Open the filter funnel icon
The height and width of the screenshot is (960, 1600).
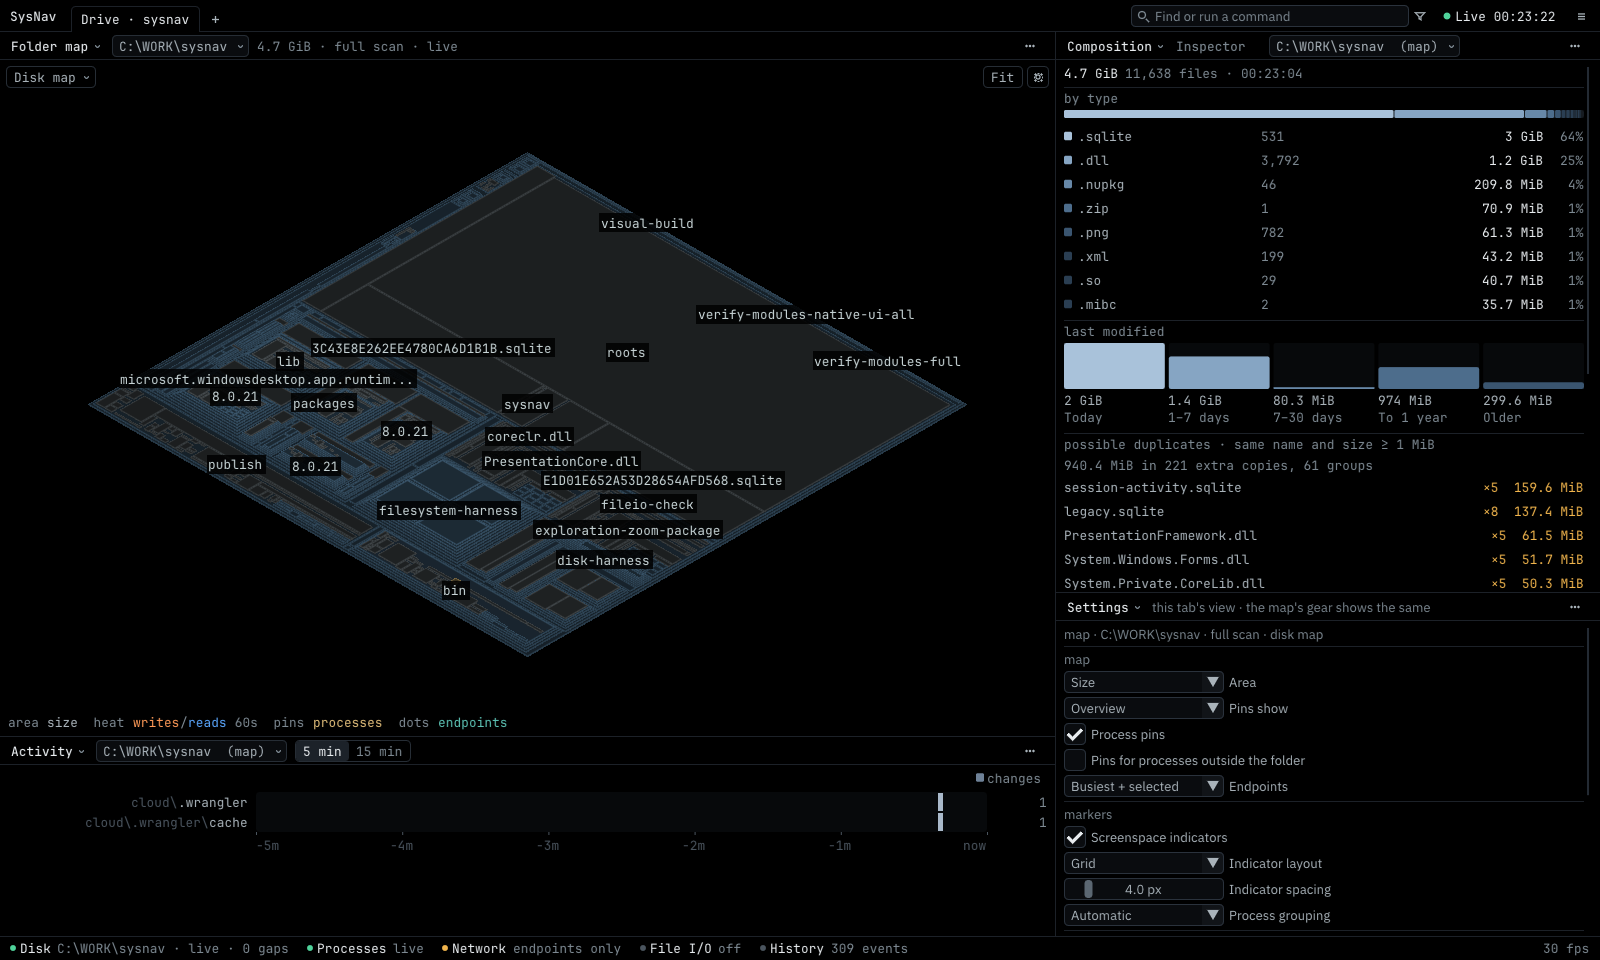(x=1420, y=16)
